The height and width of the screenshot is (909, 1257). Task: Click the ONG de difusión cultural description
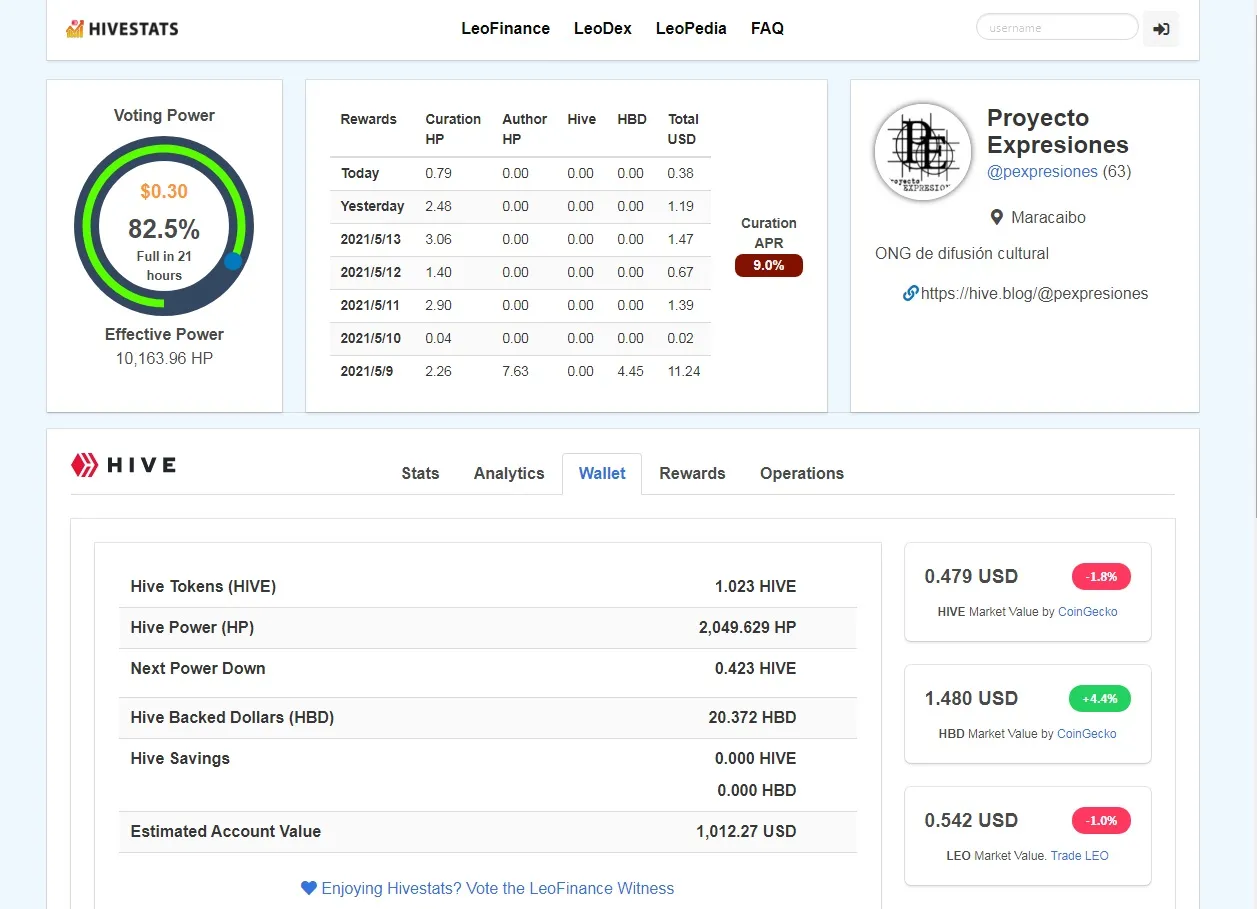962,253
